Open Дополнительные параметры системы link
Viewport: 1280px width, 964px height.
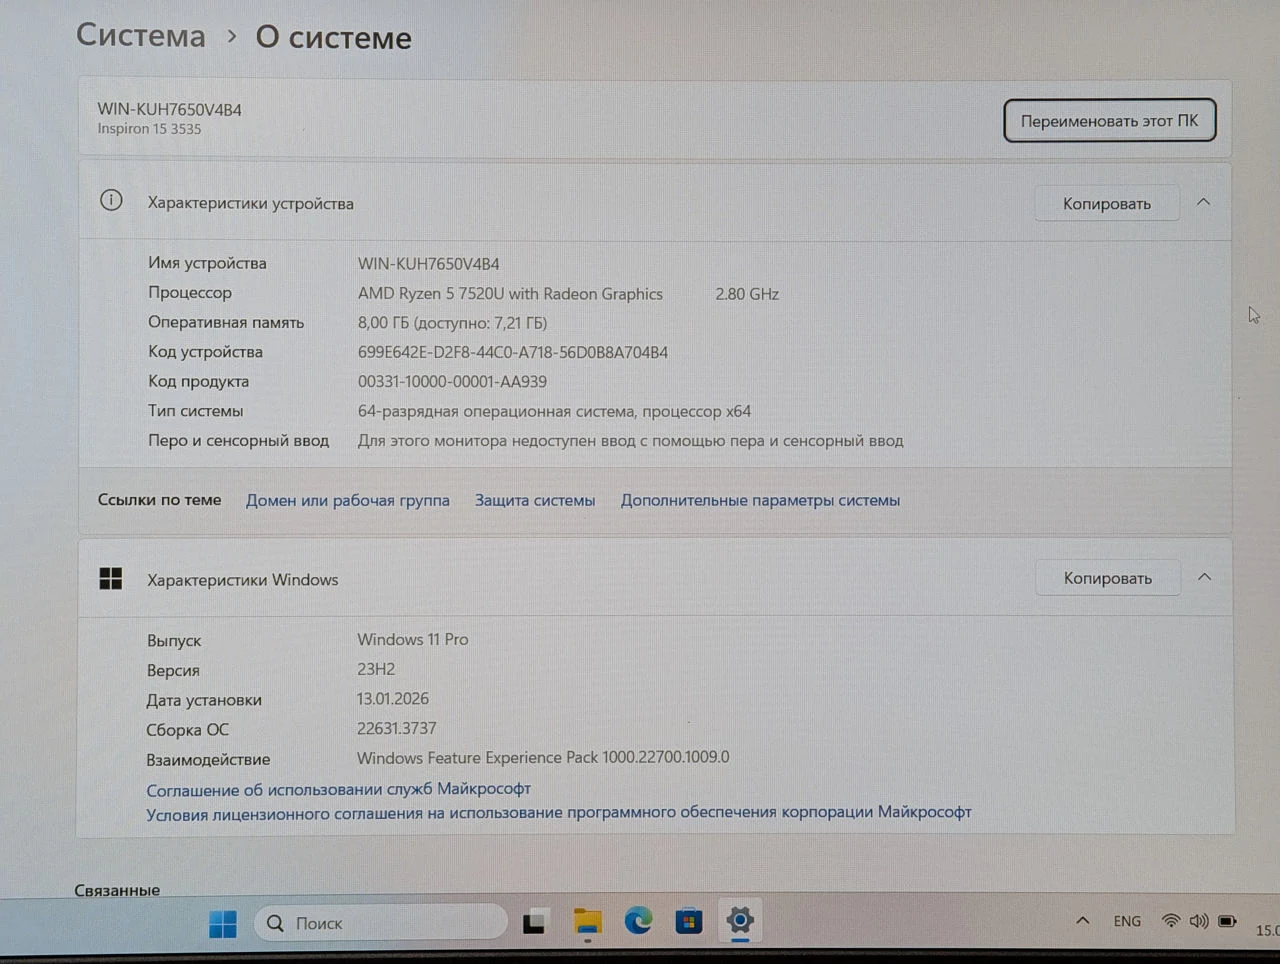click(760, 500)
